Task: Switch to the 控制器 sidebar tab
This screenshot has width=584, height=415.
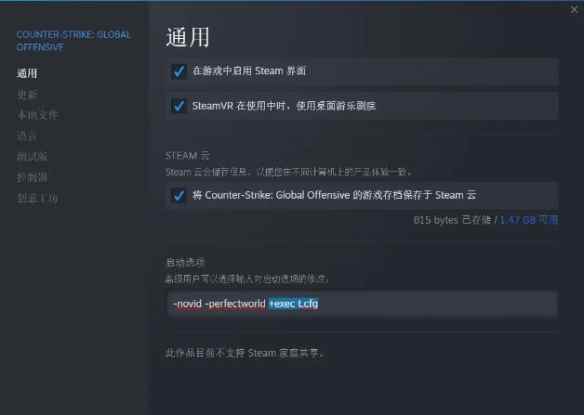Action: click(x=32, y=177)
